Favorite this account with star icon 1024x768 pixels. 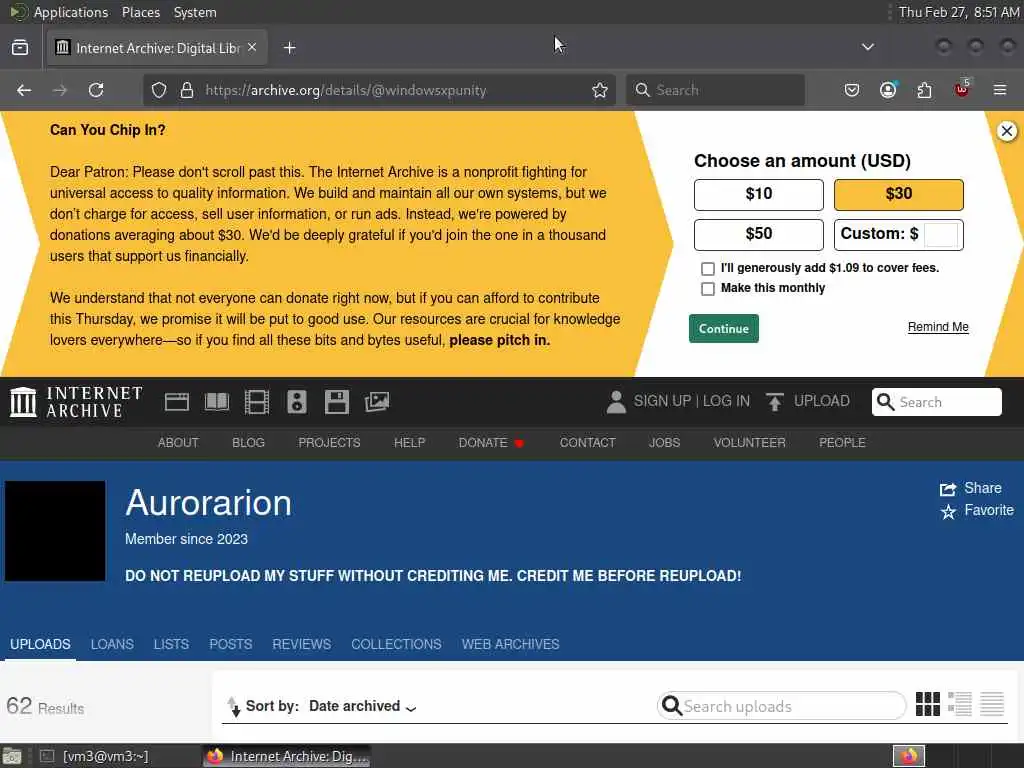point(977,511)
